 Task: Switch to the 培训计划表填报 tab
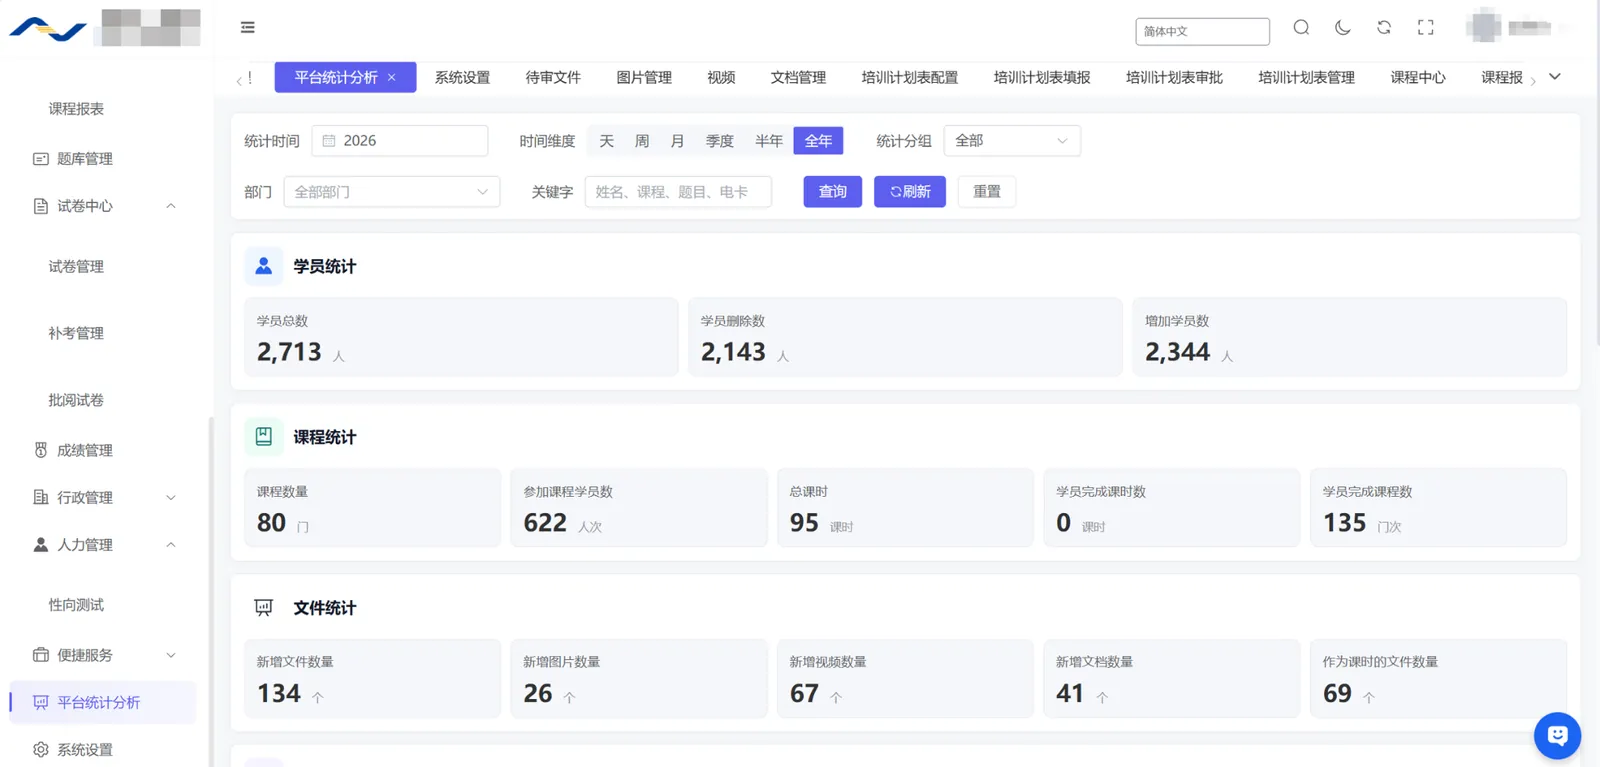click(1042, 77)
